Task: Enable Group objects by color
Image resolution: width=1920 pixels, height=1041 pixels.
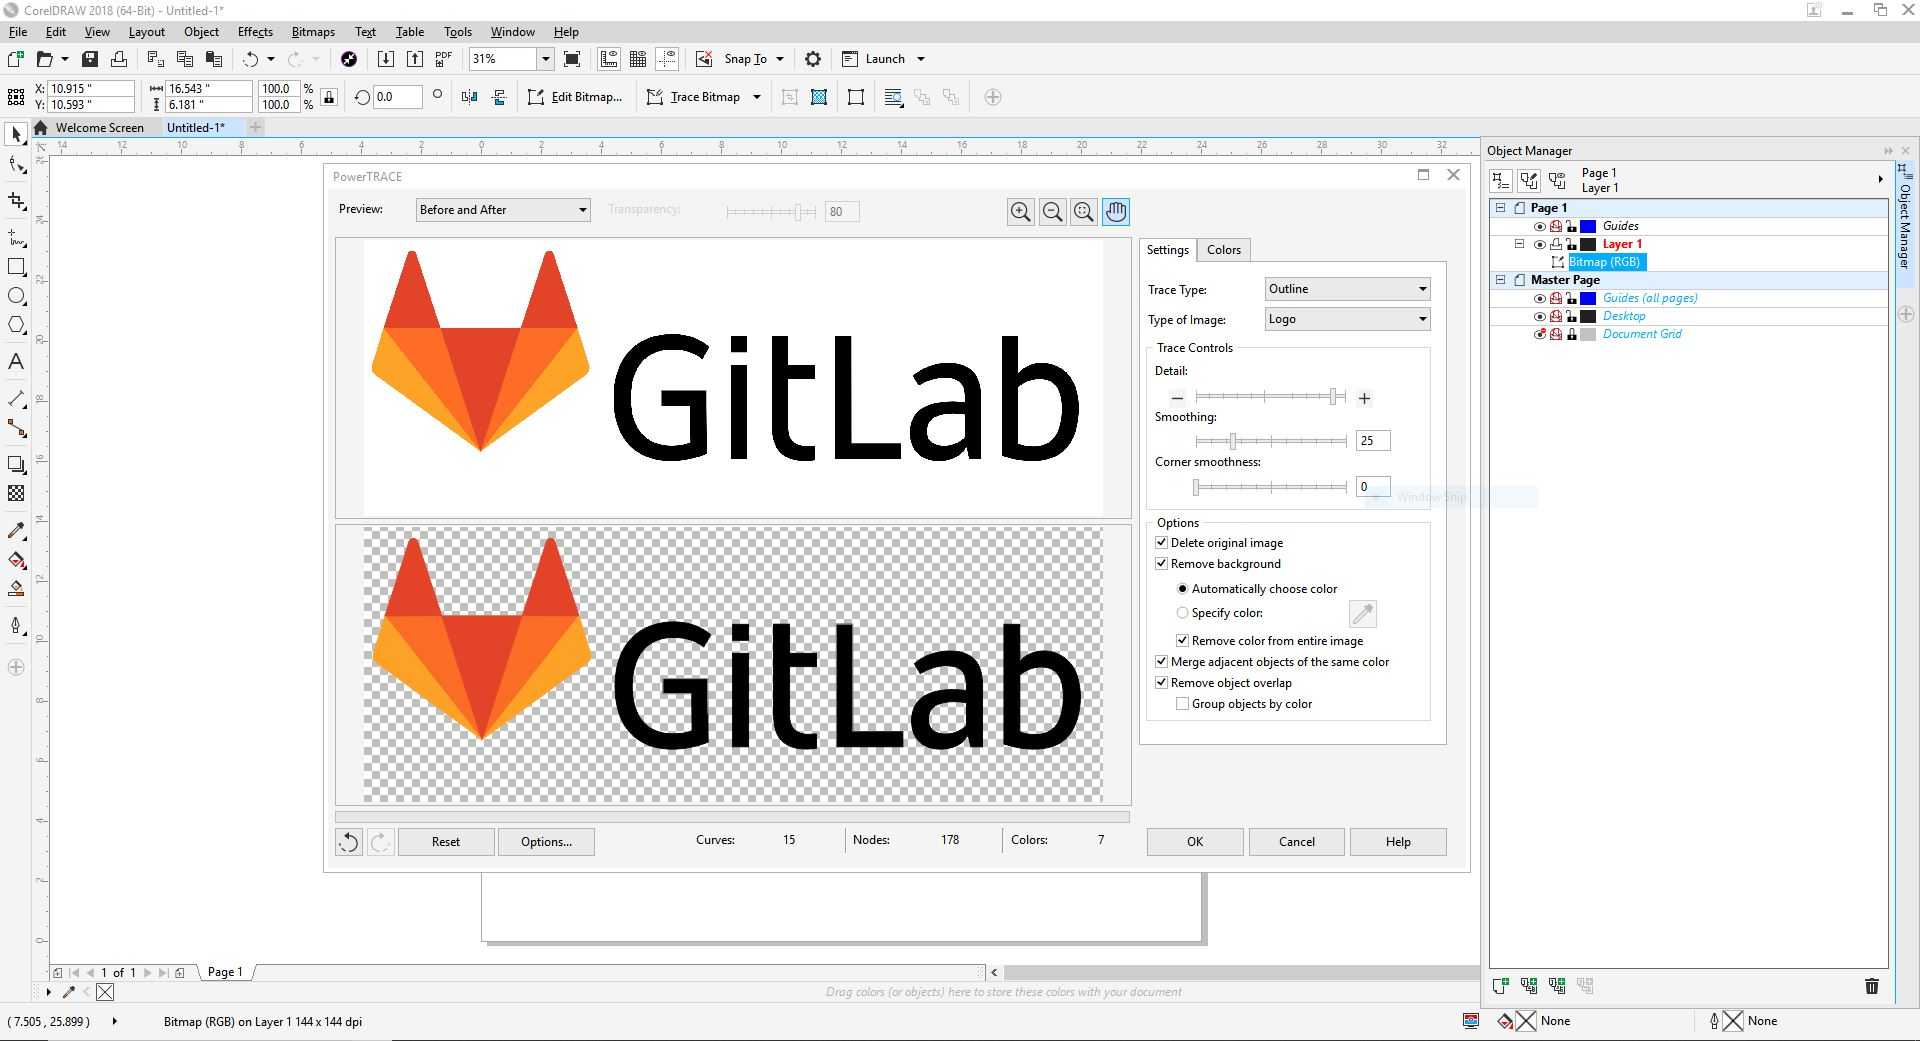Action: tap(1182, 704)
